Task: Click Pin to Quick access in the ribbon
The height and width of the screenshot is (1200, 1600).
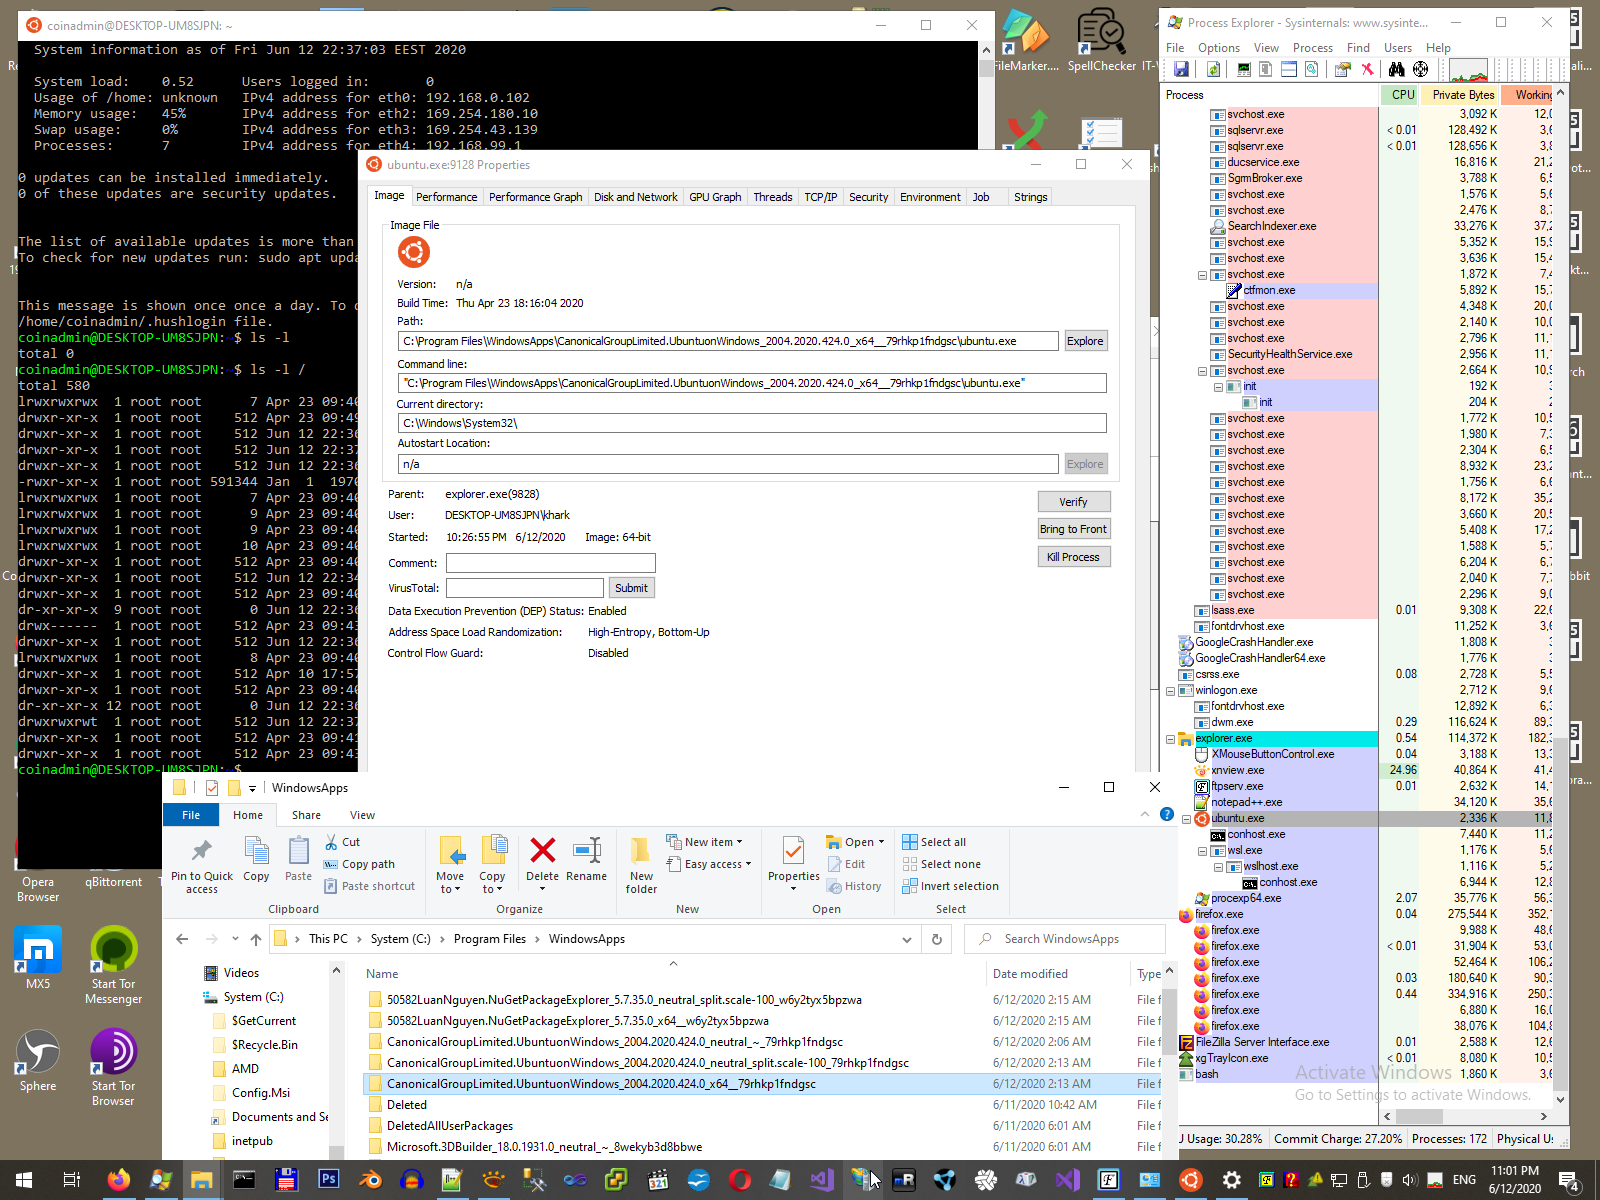Action: pos(202,866)
